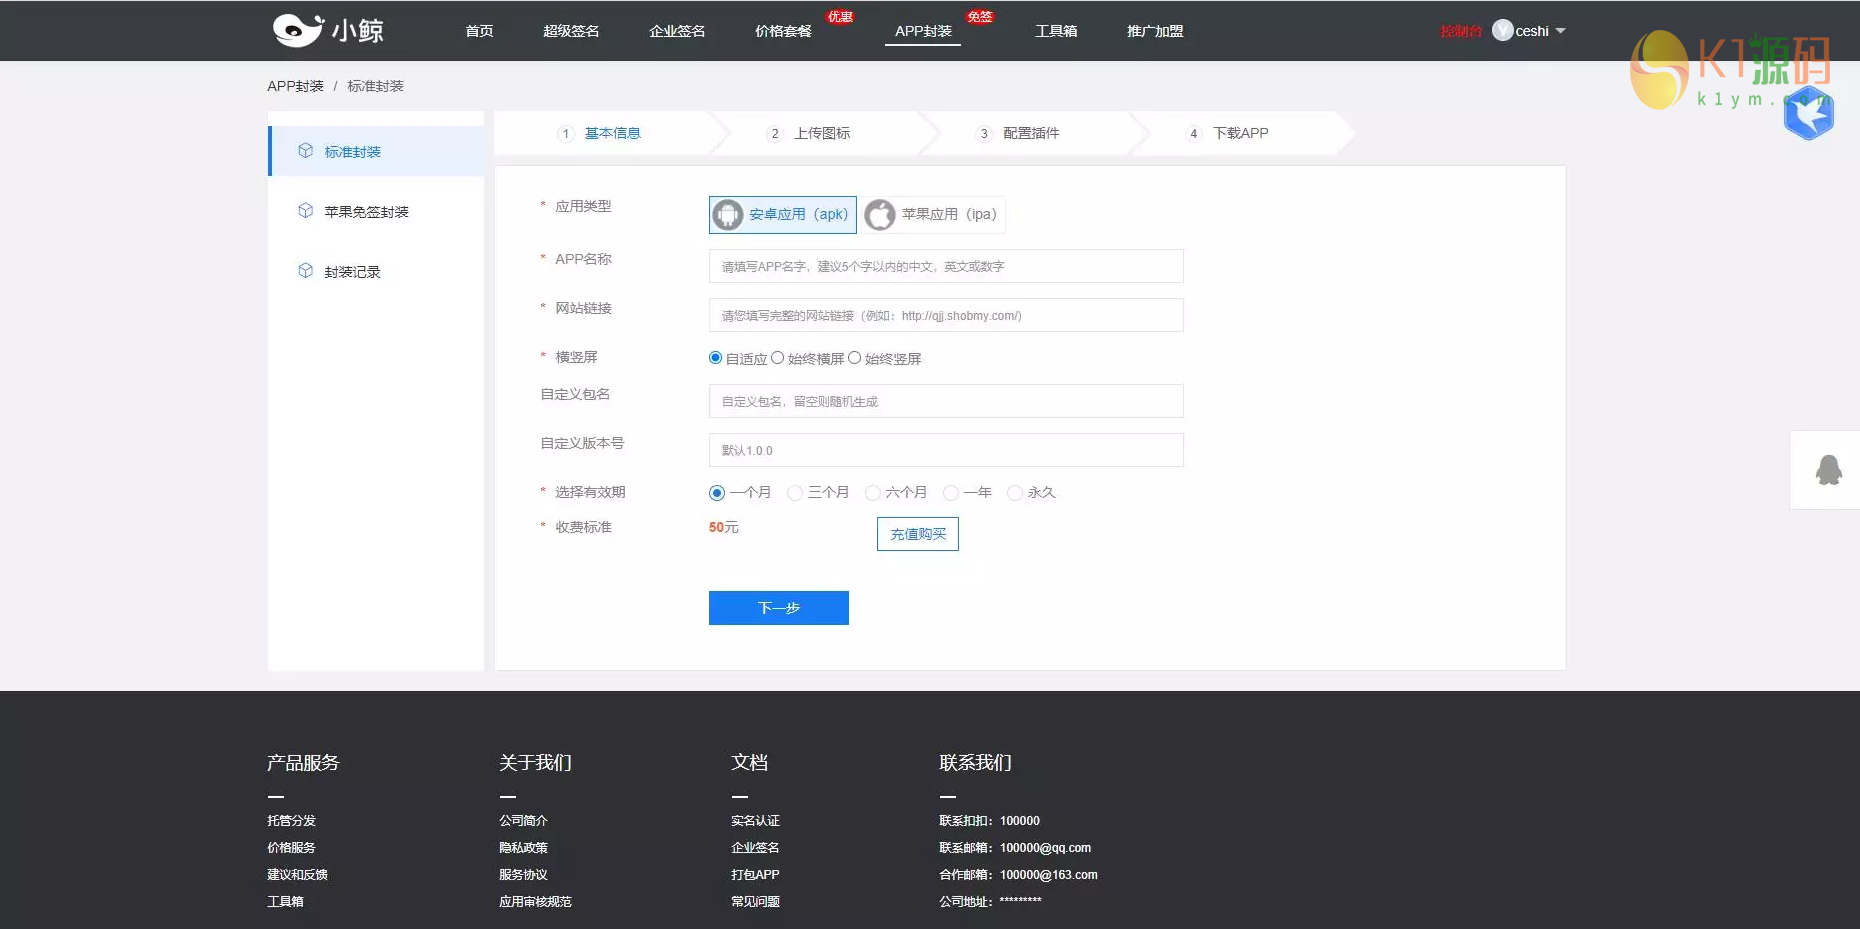Open the 价格套餐 menu item
This screenshot has height=929, width=1860.
(x=782, y=30)
